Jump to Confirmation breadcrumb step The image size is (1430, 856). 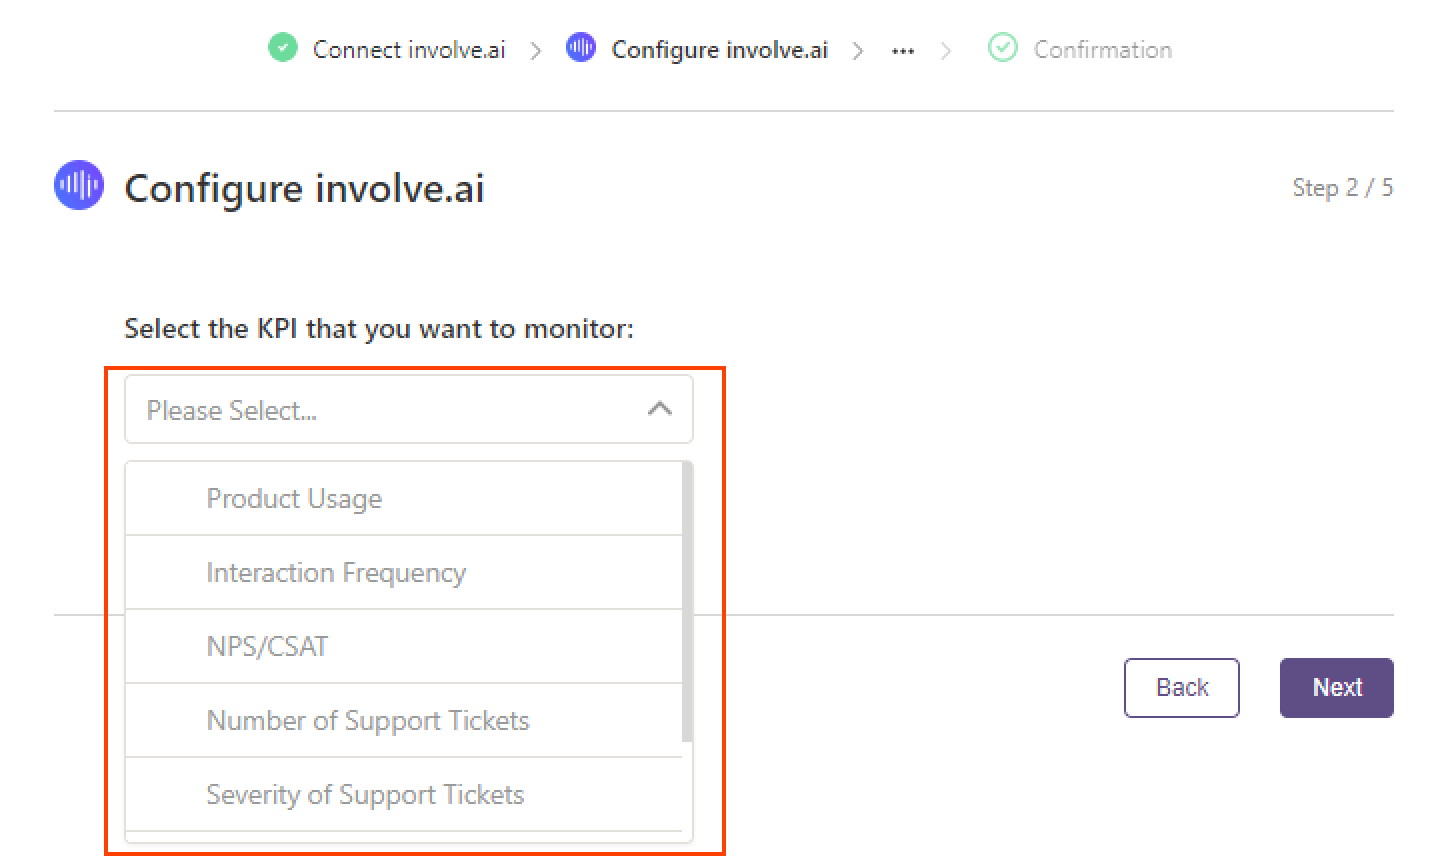[x=1102, y=49]
